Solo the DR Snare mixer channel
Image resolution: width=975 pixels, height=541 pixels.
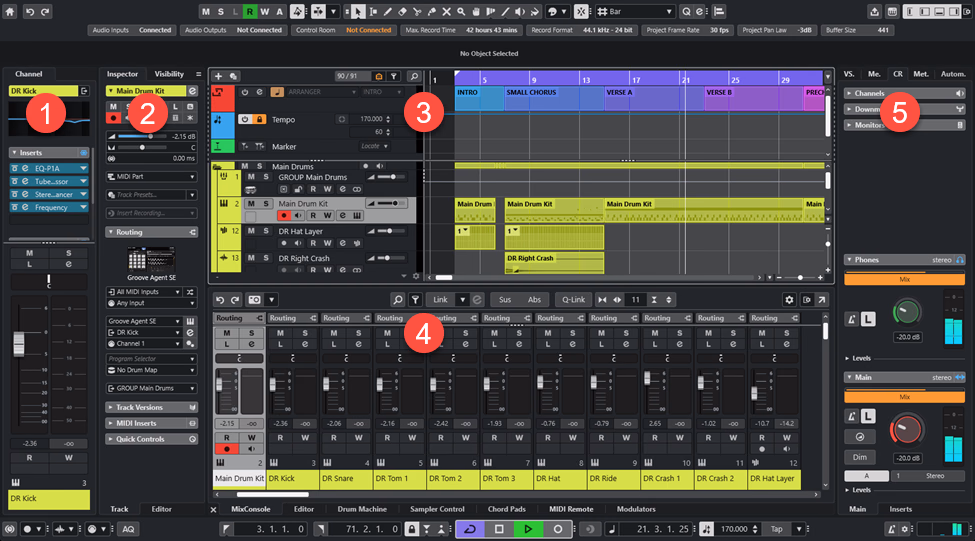359,333
